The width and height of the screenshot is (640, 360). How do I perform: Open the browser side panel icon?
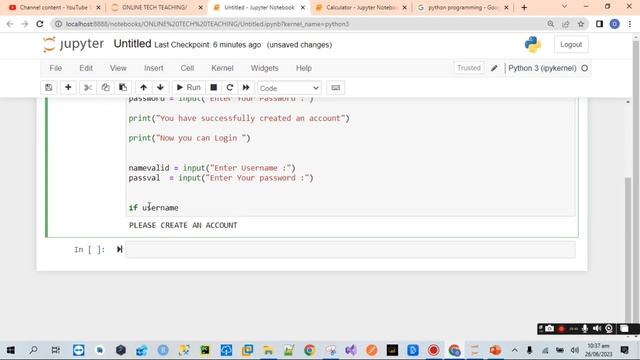coord(599,24)
